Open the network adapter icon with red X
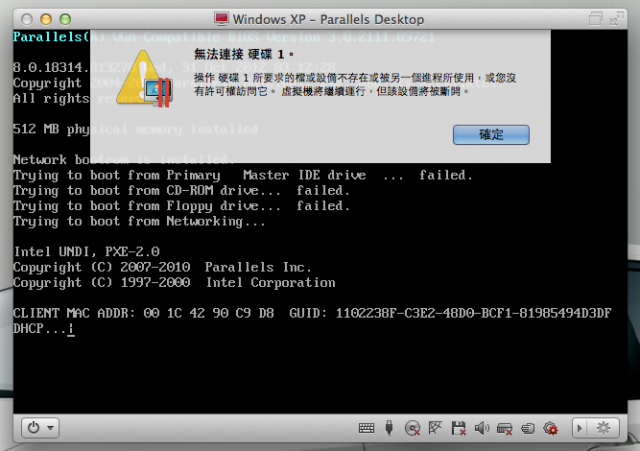This screenshot has width=640, height=451. pos(504,429)
